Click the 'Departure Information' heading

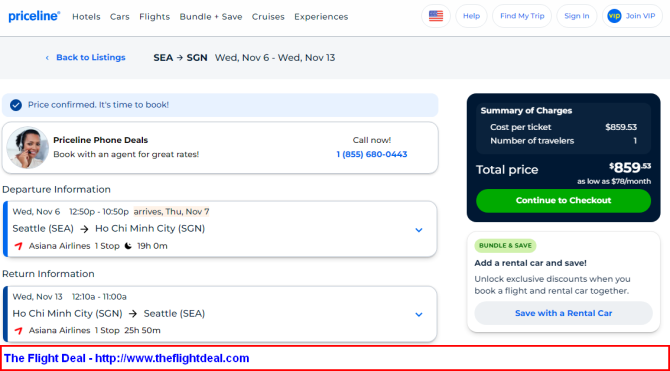(56, 189)
